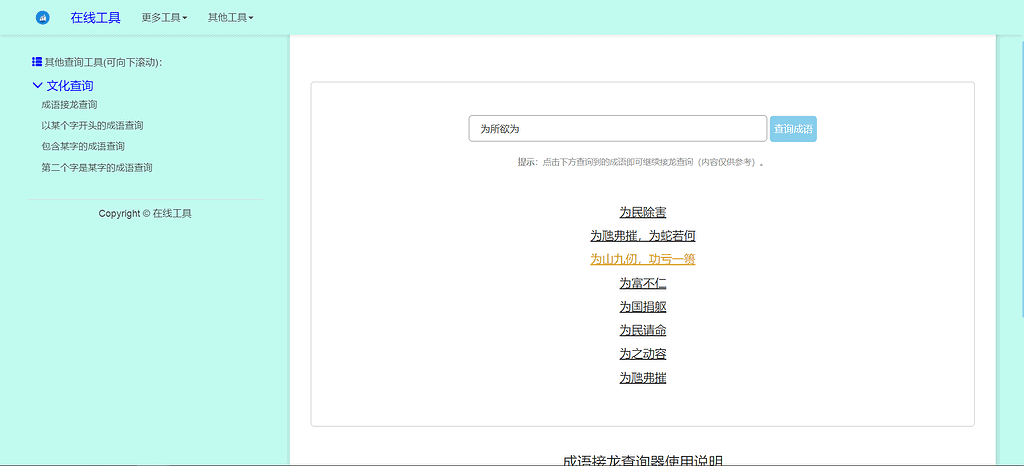Collapse the 文化查询 section
The image size is (1024, 466).
pos(62,85)
